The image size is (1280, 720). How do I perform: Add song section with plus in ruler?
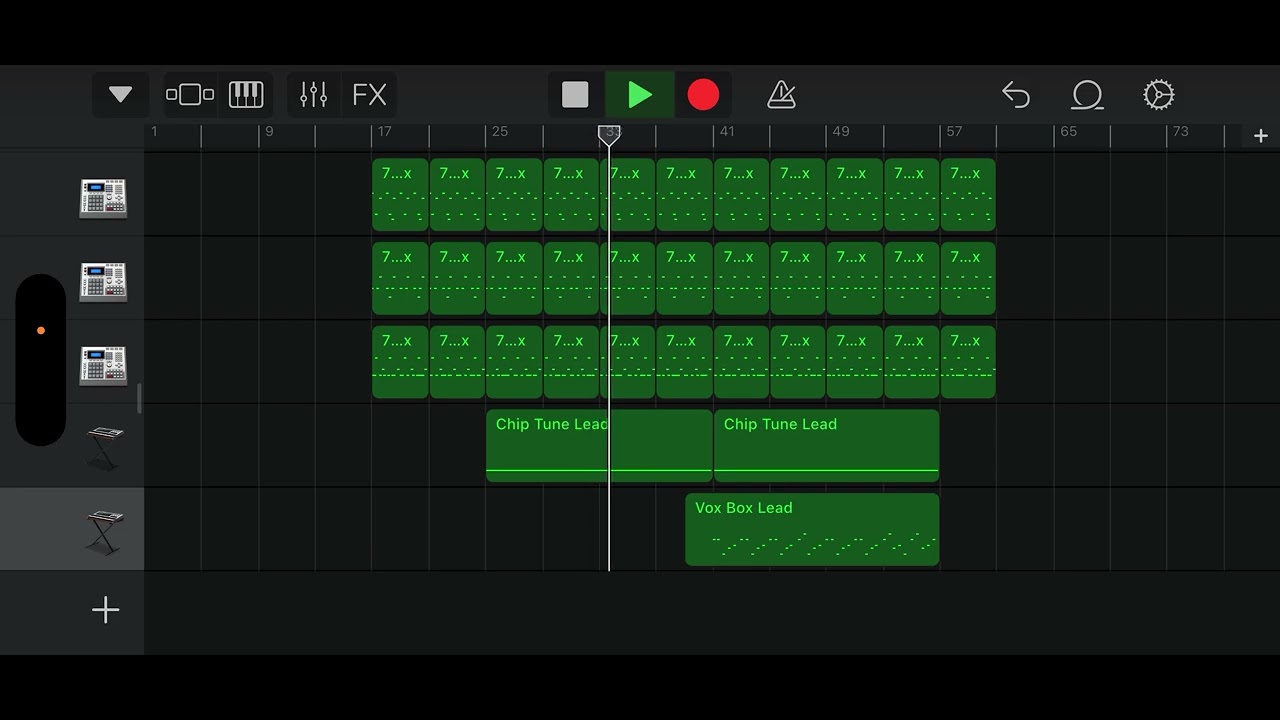pyautogui.click(x=1260, y=136)
